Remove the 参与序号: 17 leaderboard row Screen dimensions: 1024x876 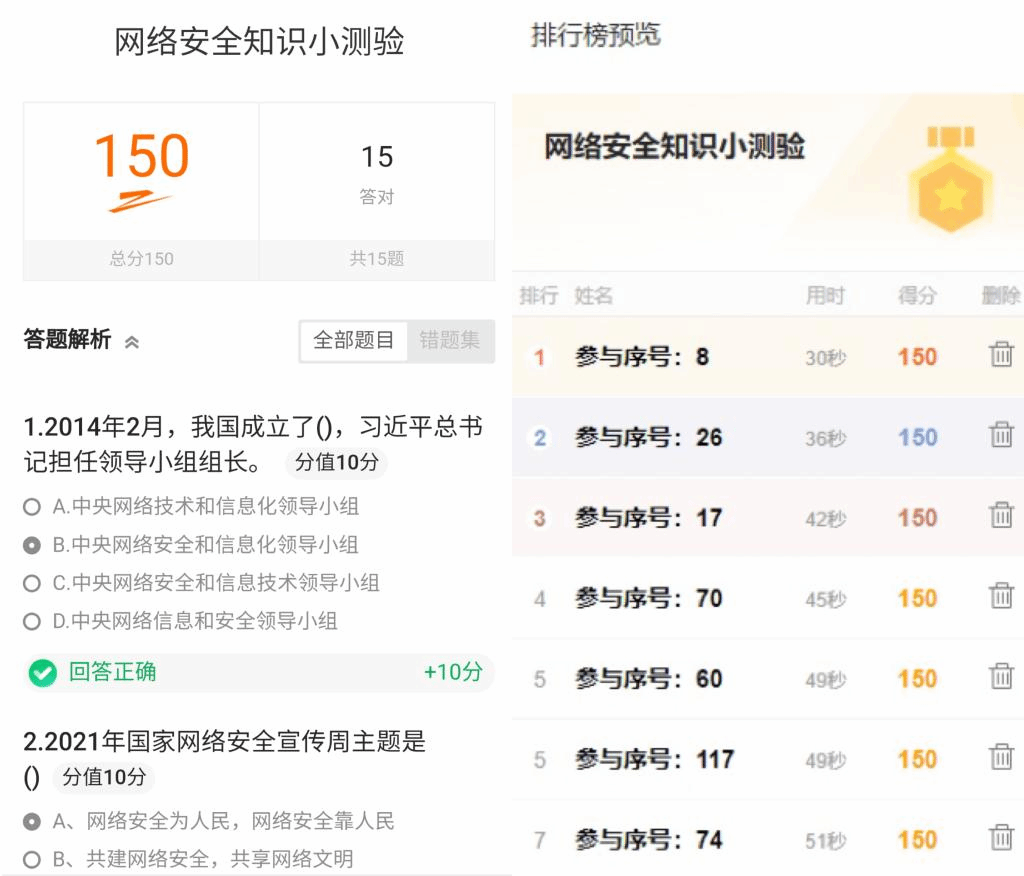pyautogui.click(x=1001, y=516)
